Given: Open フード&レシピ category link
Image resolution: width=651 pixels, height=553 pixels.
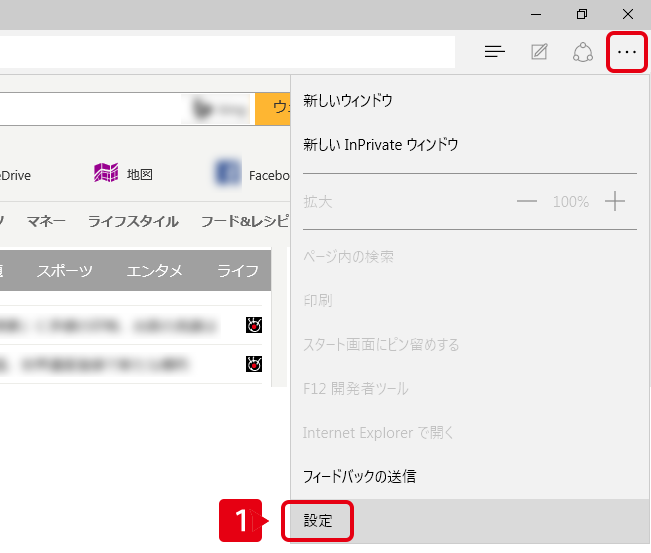Looking at the screenshot, I should tap(245, 221).
